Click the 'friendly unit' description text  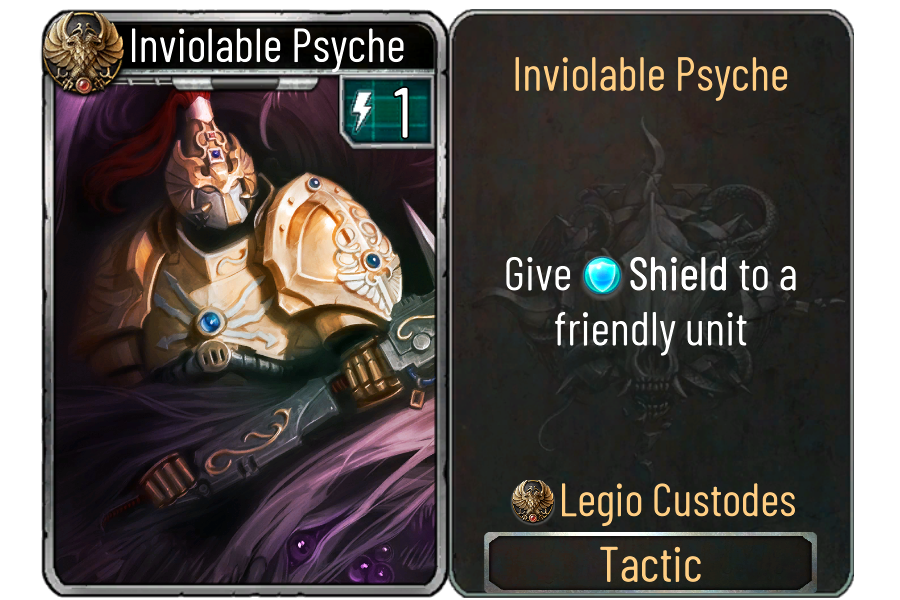651,331
